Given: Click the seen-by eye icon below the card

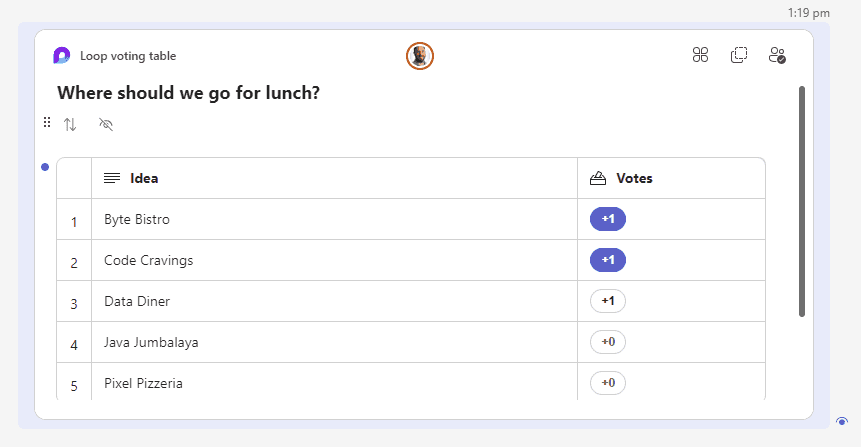Looking at the screenshot, I should pos(842,422).
